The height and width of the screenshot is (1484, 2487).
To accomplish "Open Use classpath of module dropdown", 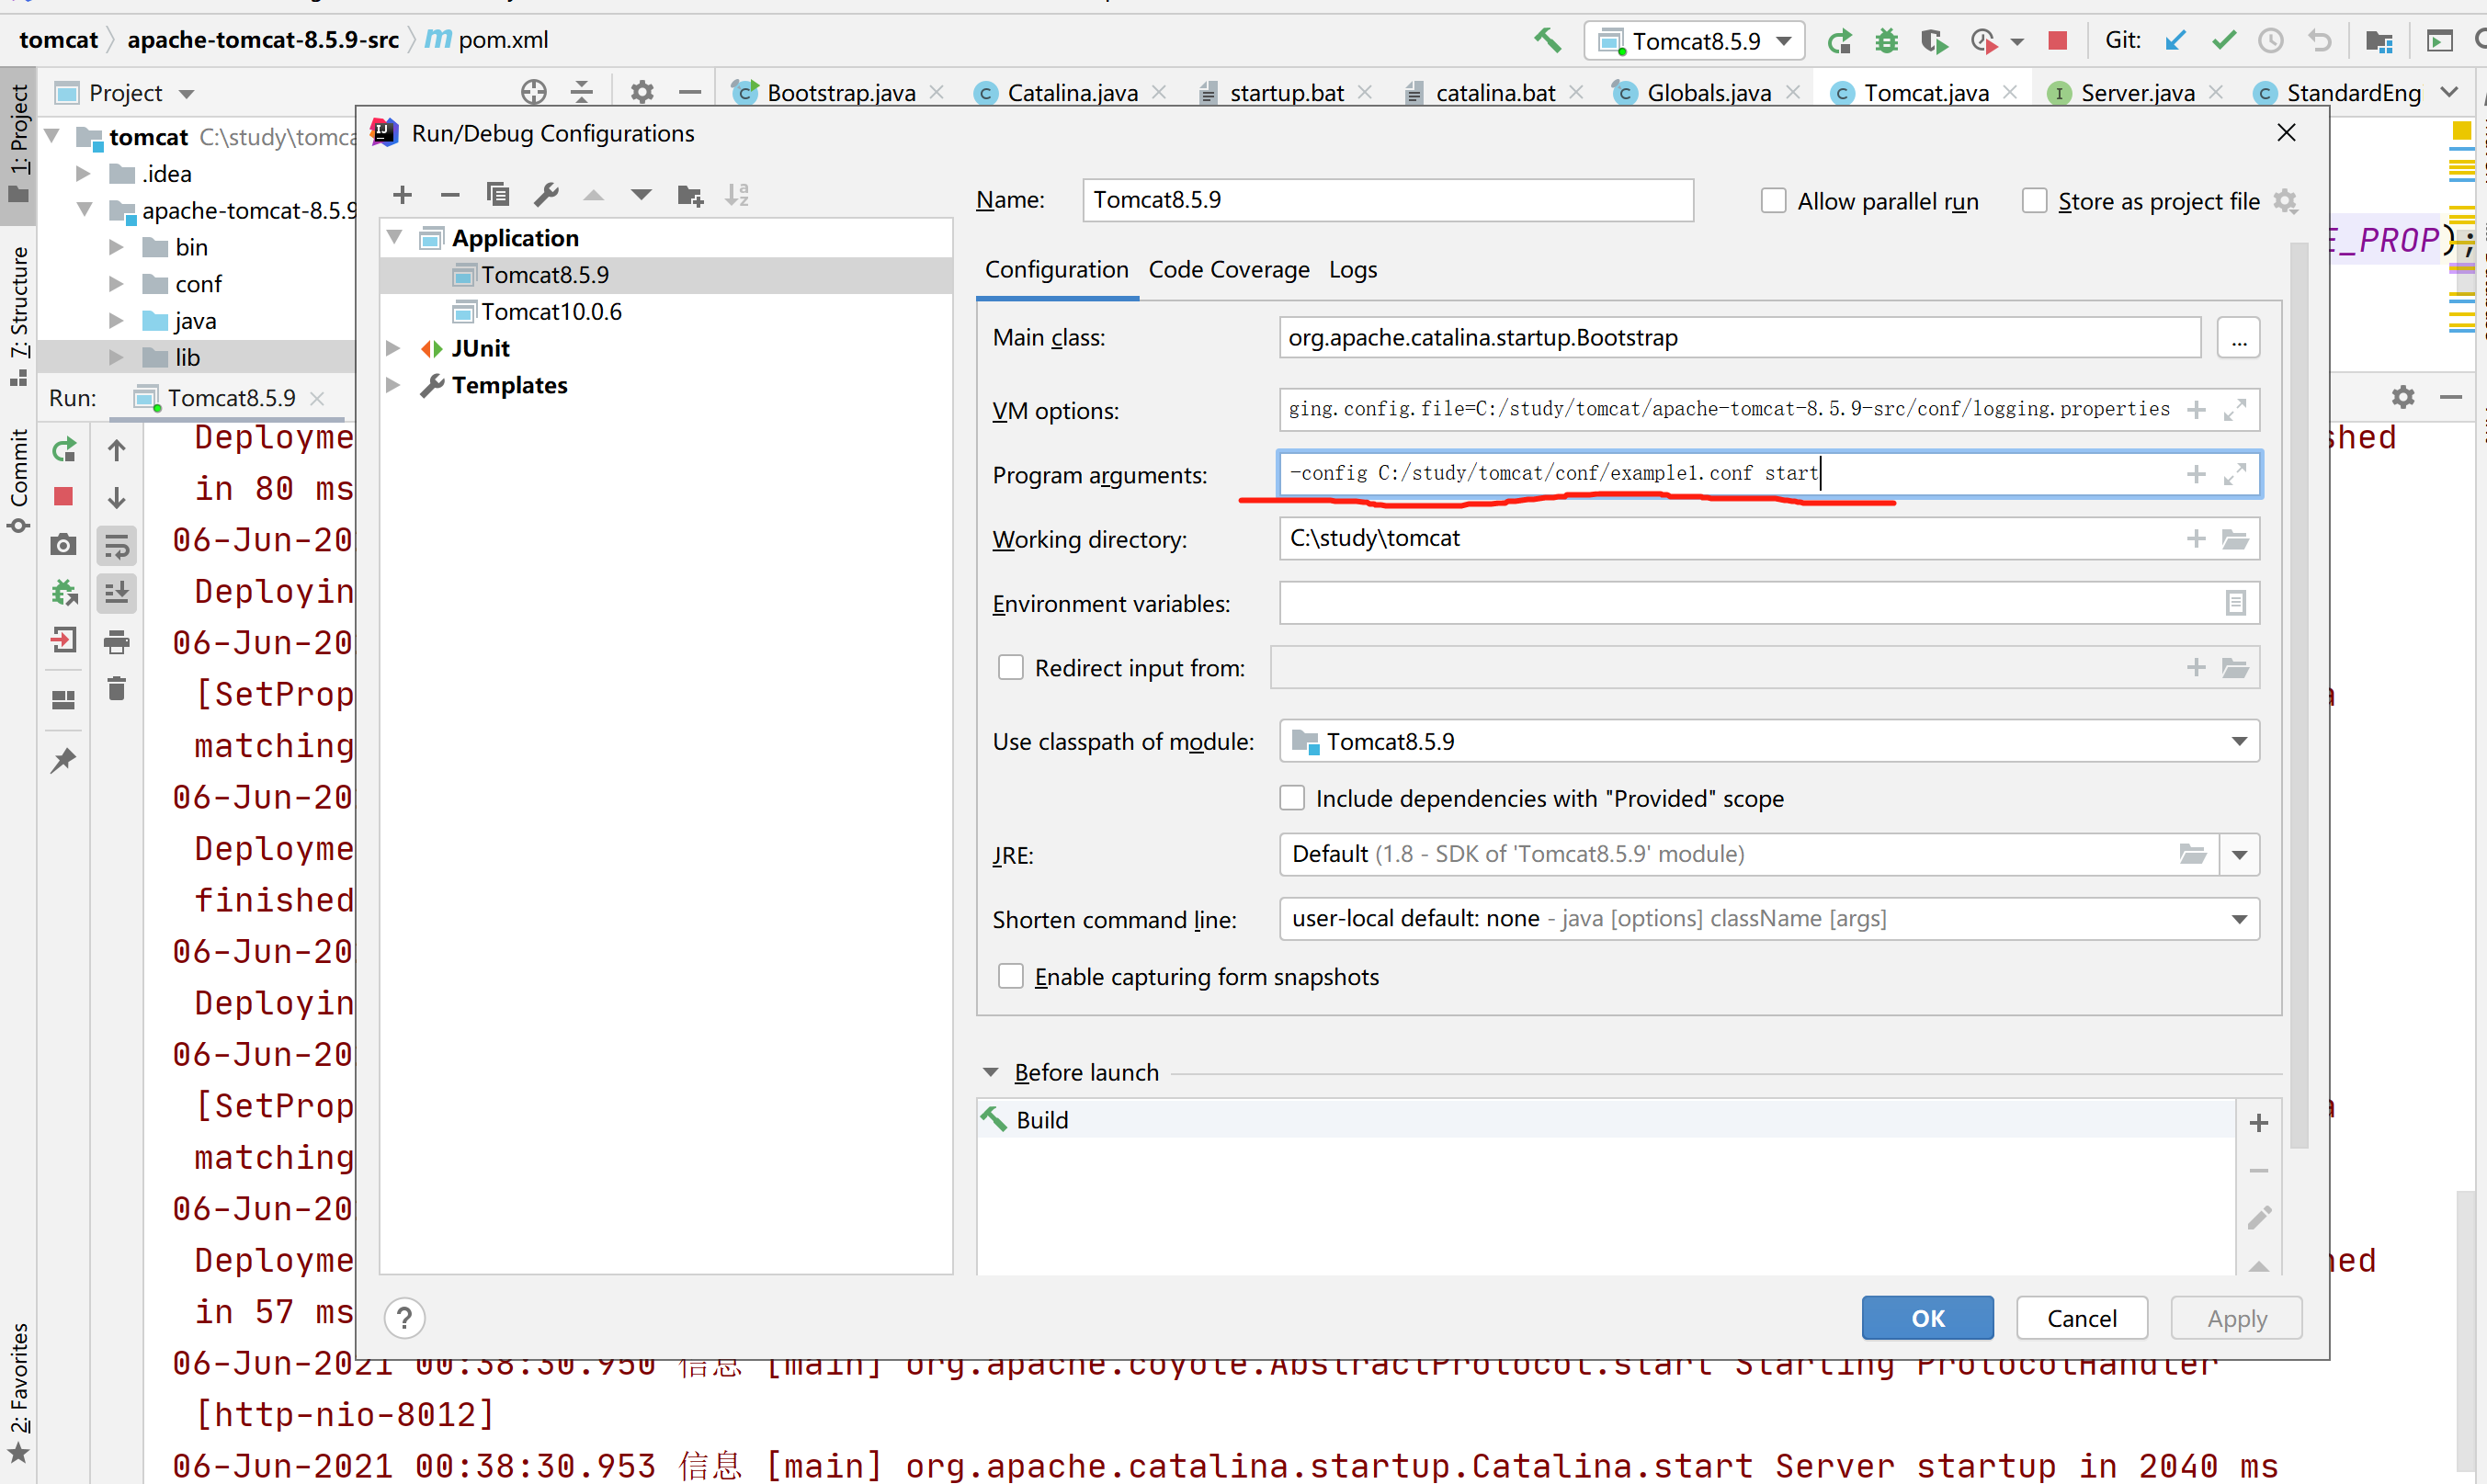I will 2239,741.
